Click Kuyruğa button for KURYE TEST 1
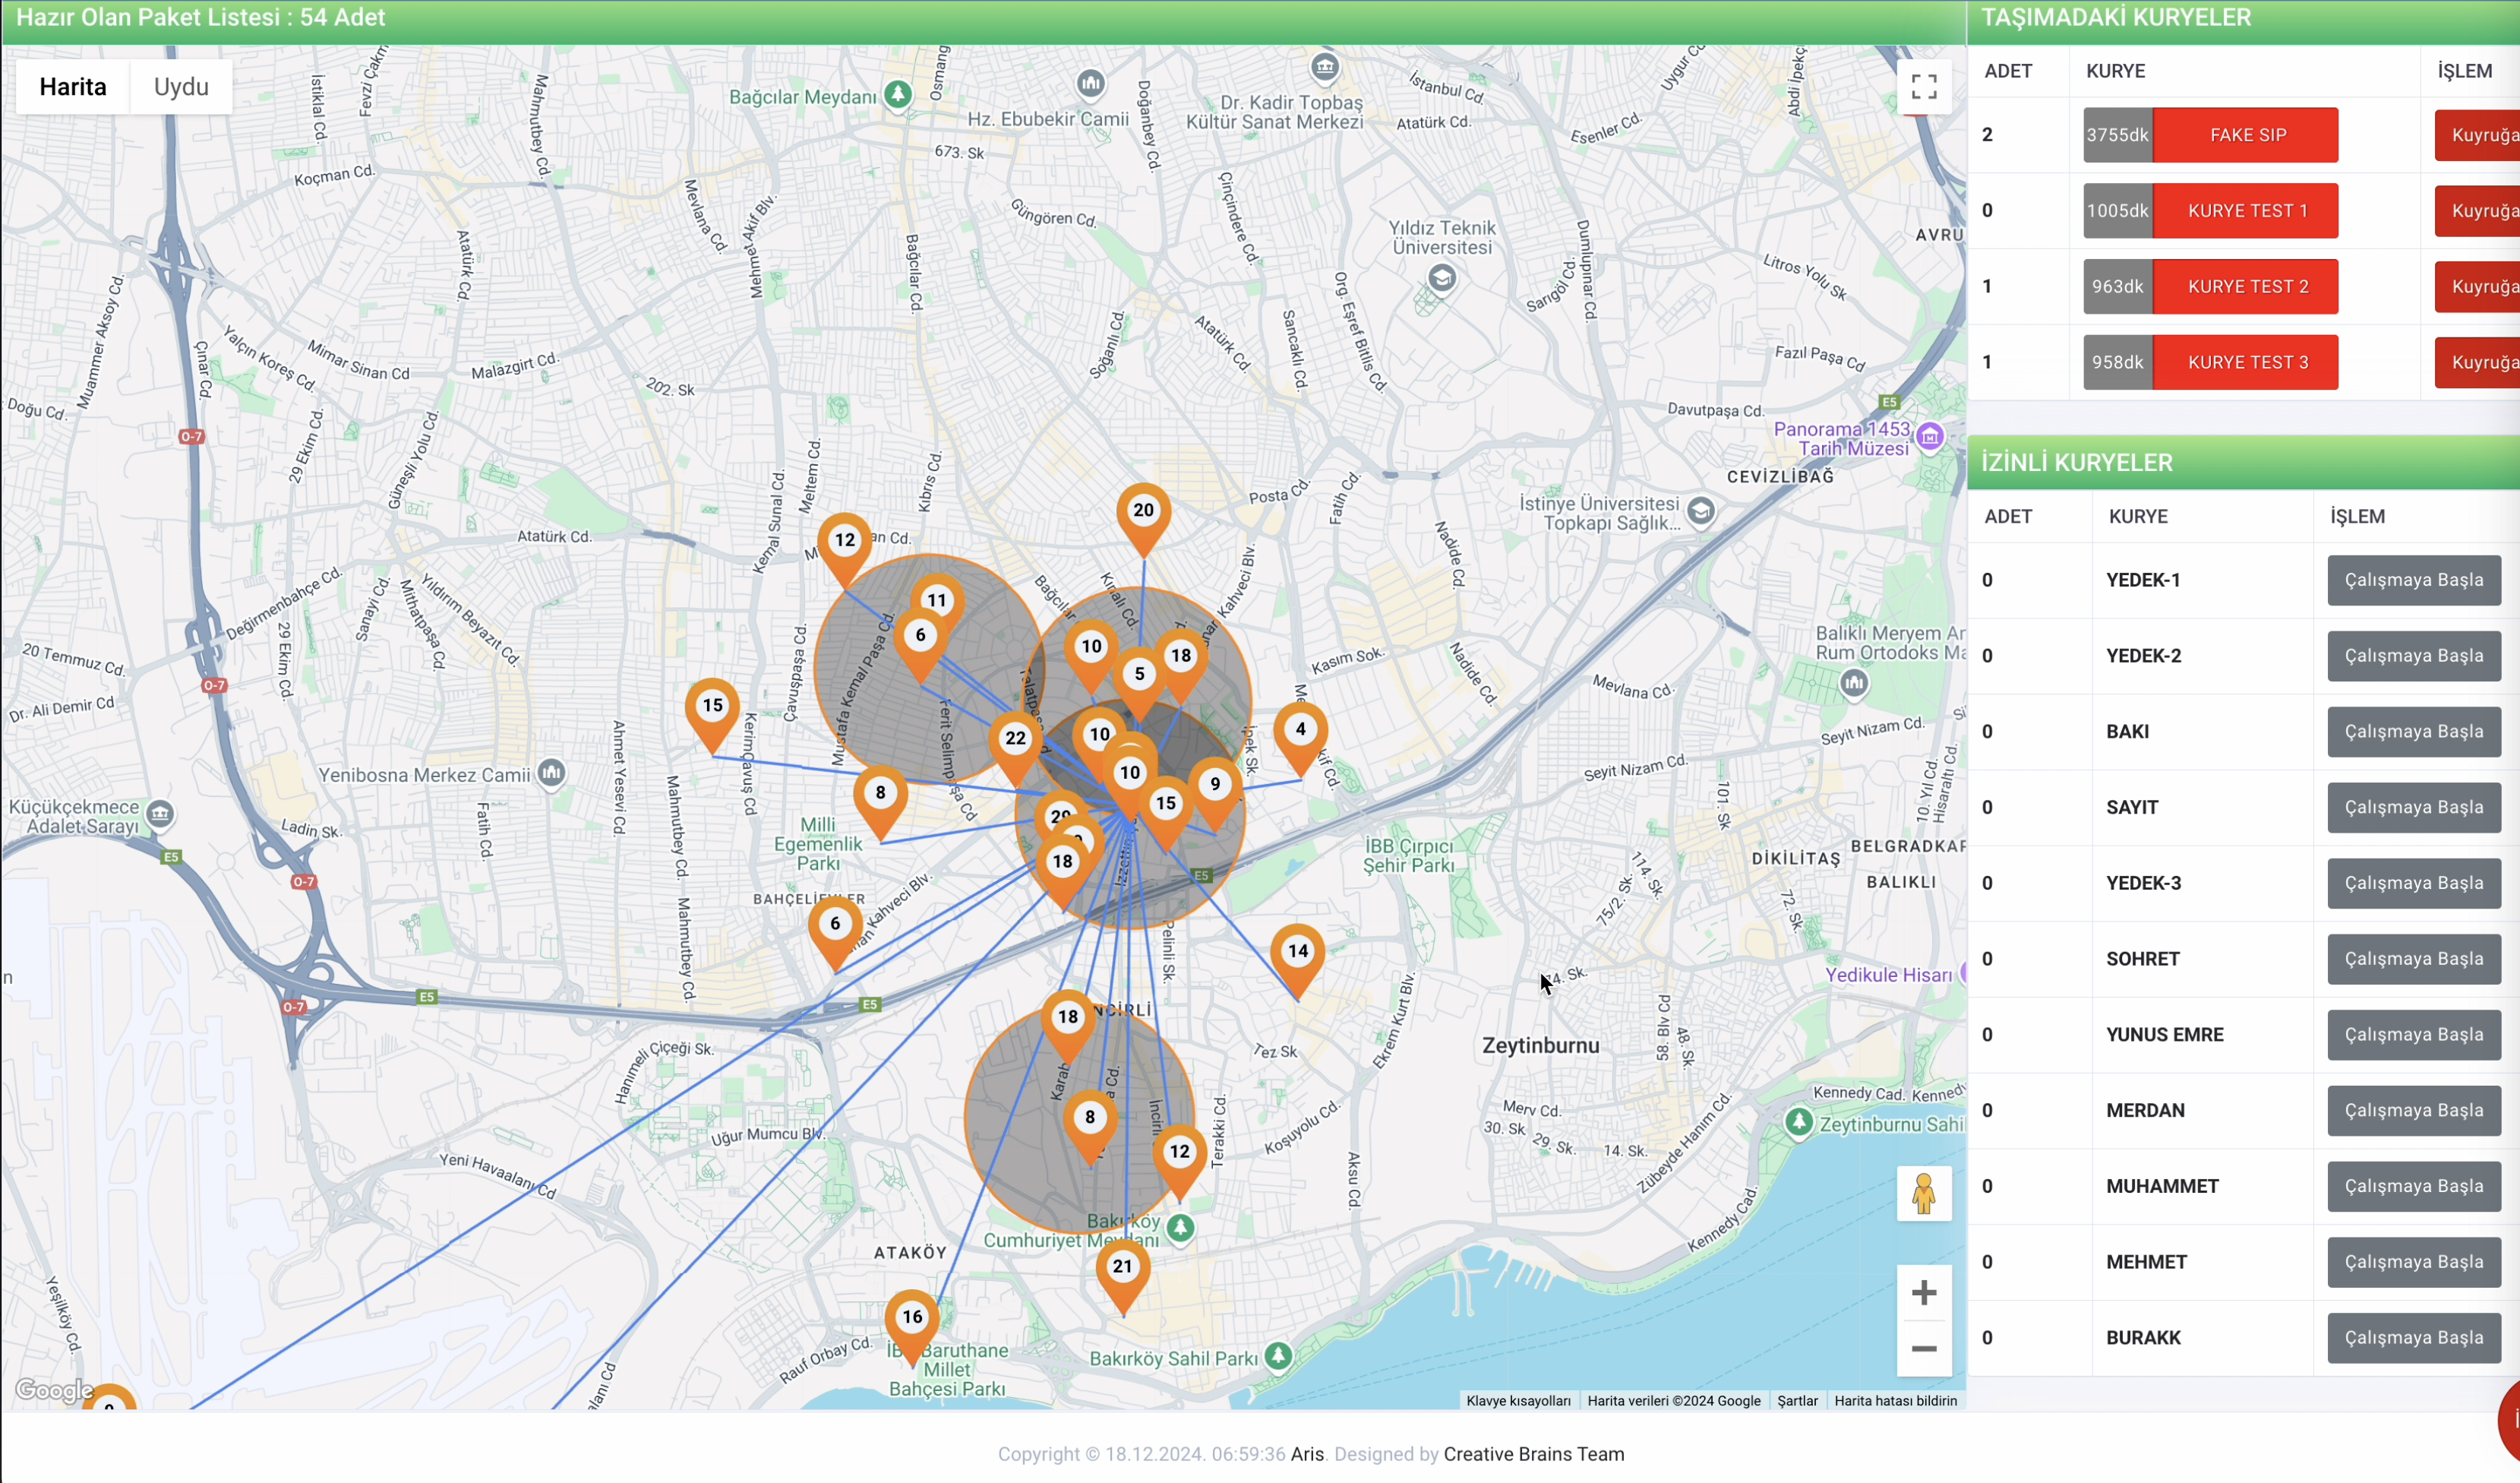The width and height of the screenshot is (2520, 1483). tap(2477, 211)
